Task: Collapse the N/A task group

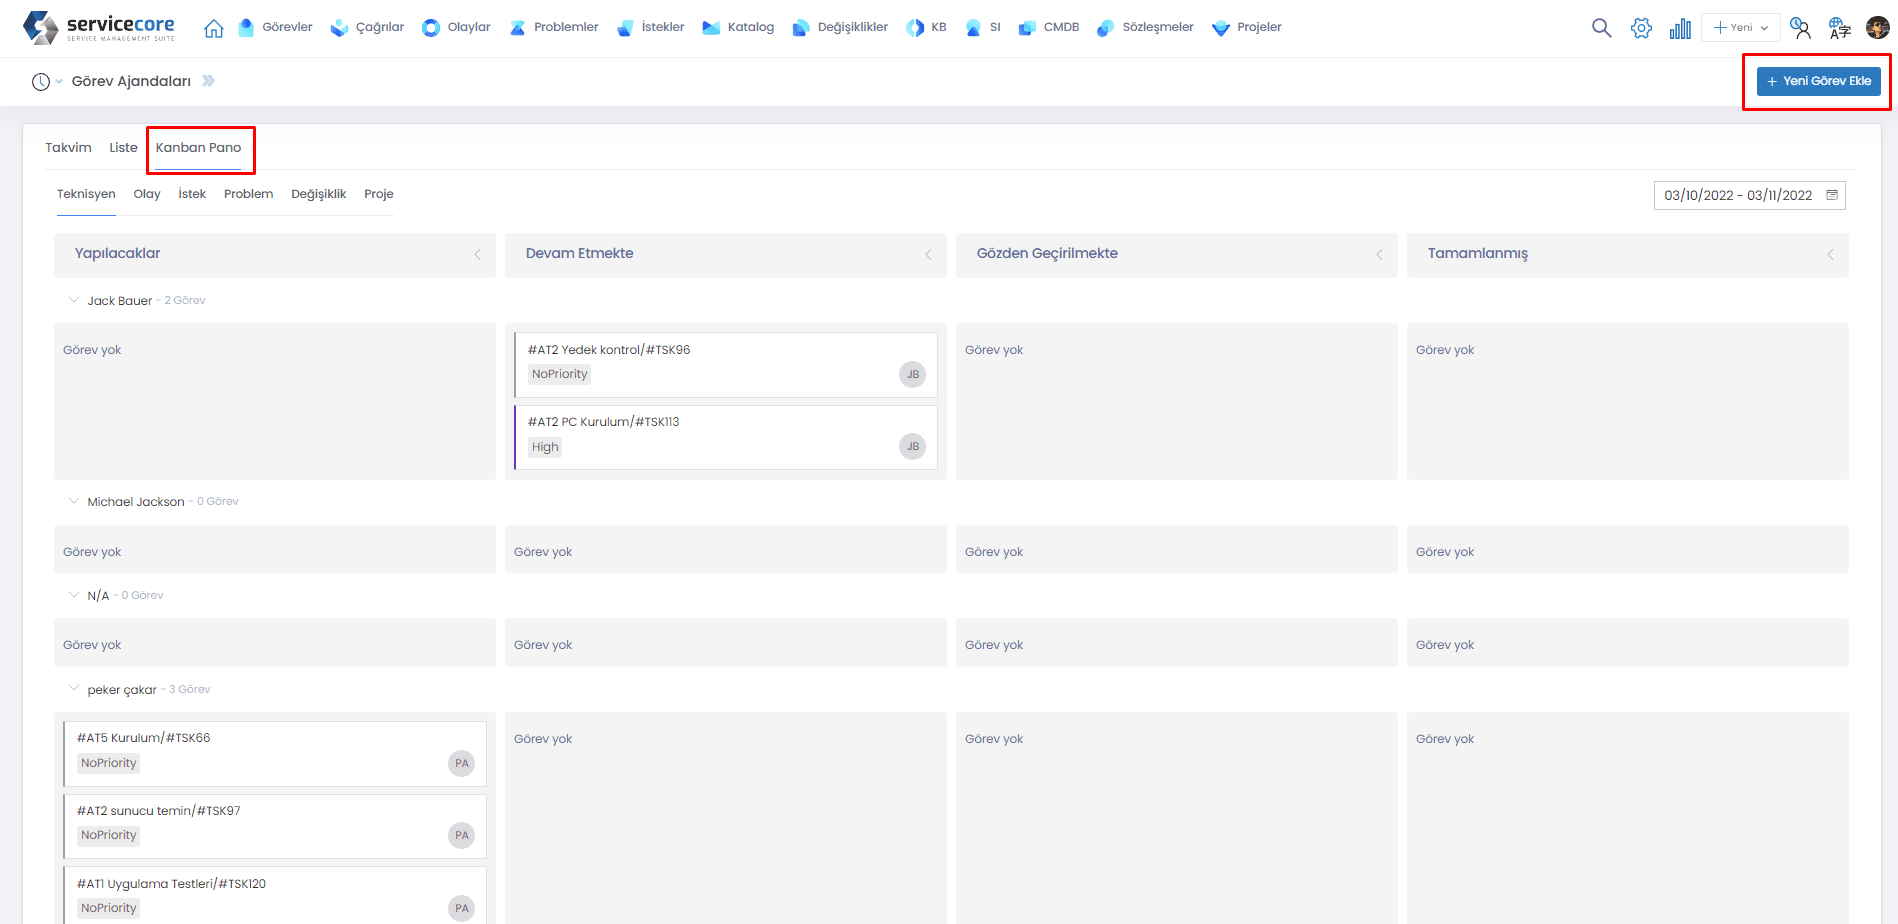Action: point(73,595)
